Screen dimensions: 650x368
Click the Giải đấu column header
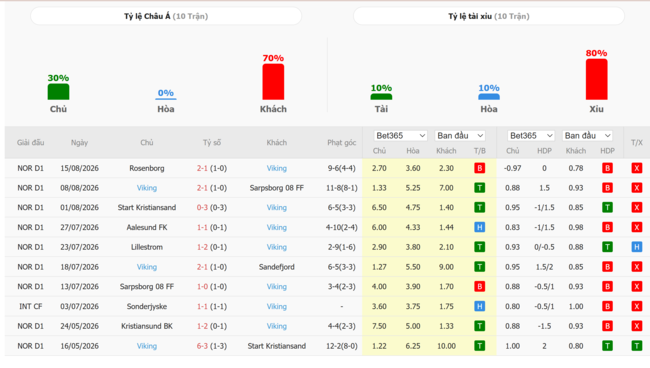click(x=30, y=143)
